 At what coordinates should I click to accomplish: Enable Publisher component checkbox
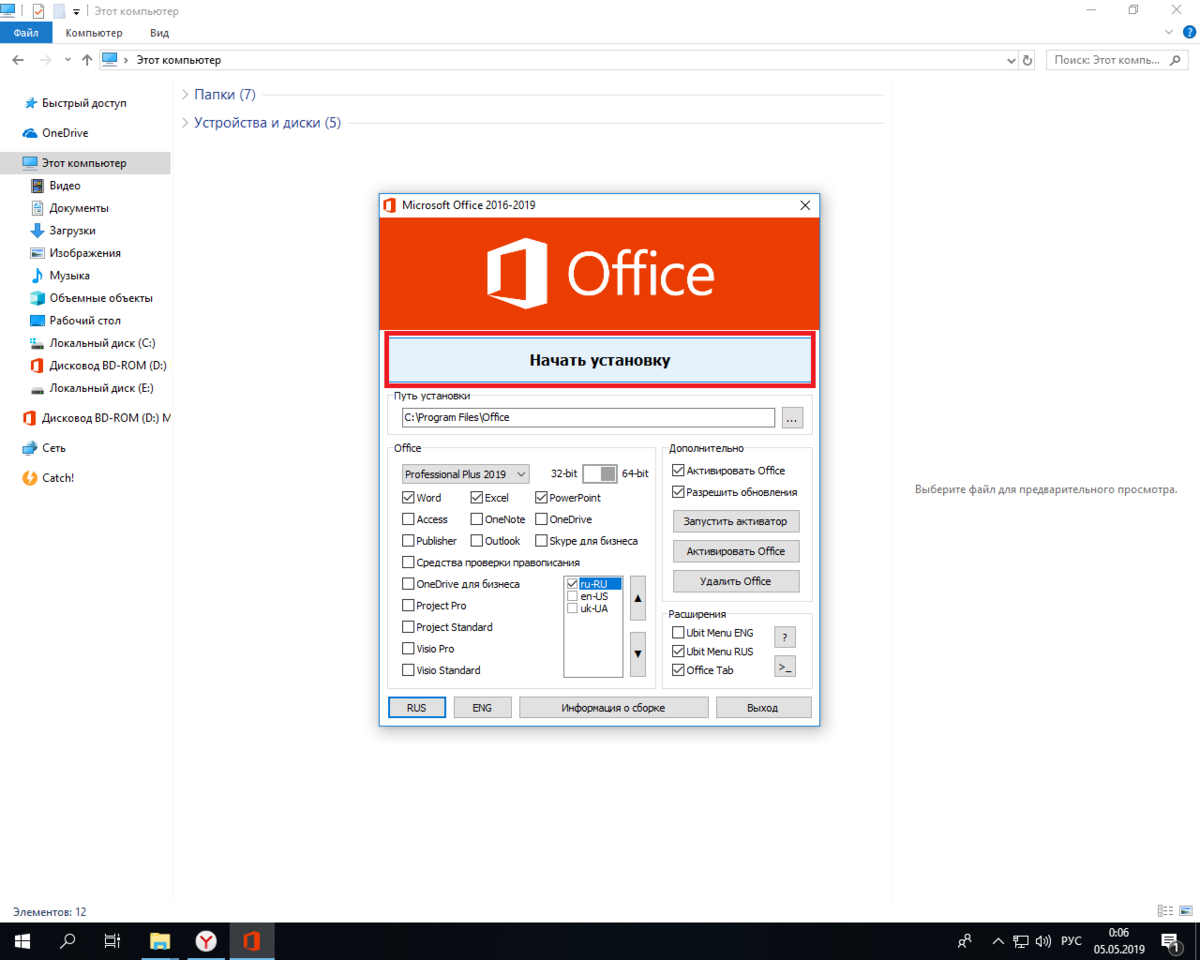point(408,541)
